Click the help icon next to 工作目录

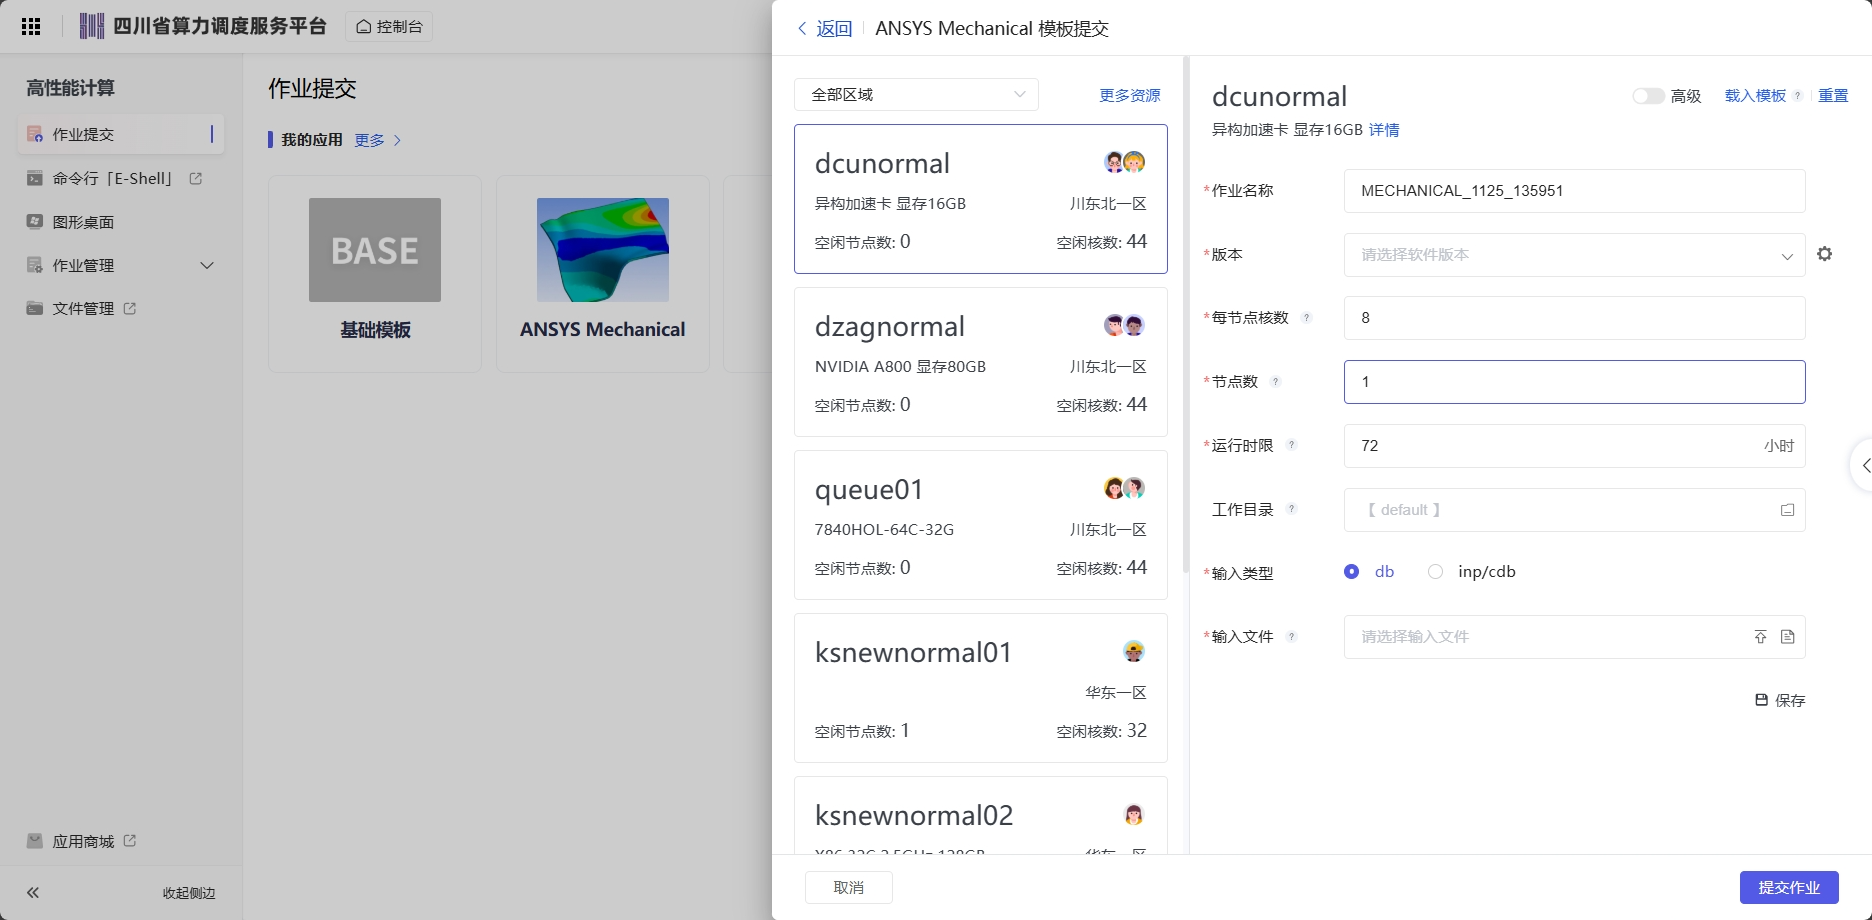pos(1291,509)
